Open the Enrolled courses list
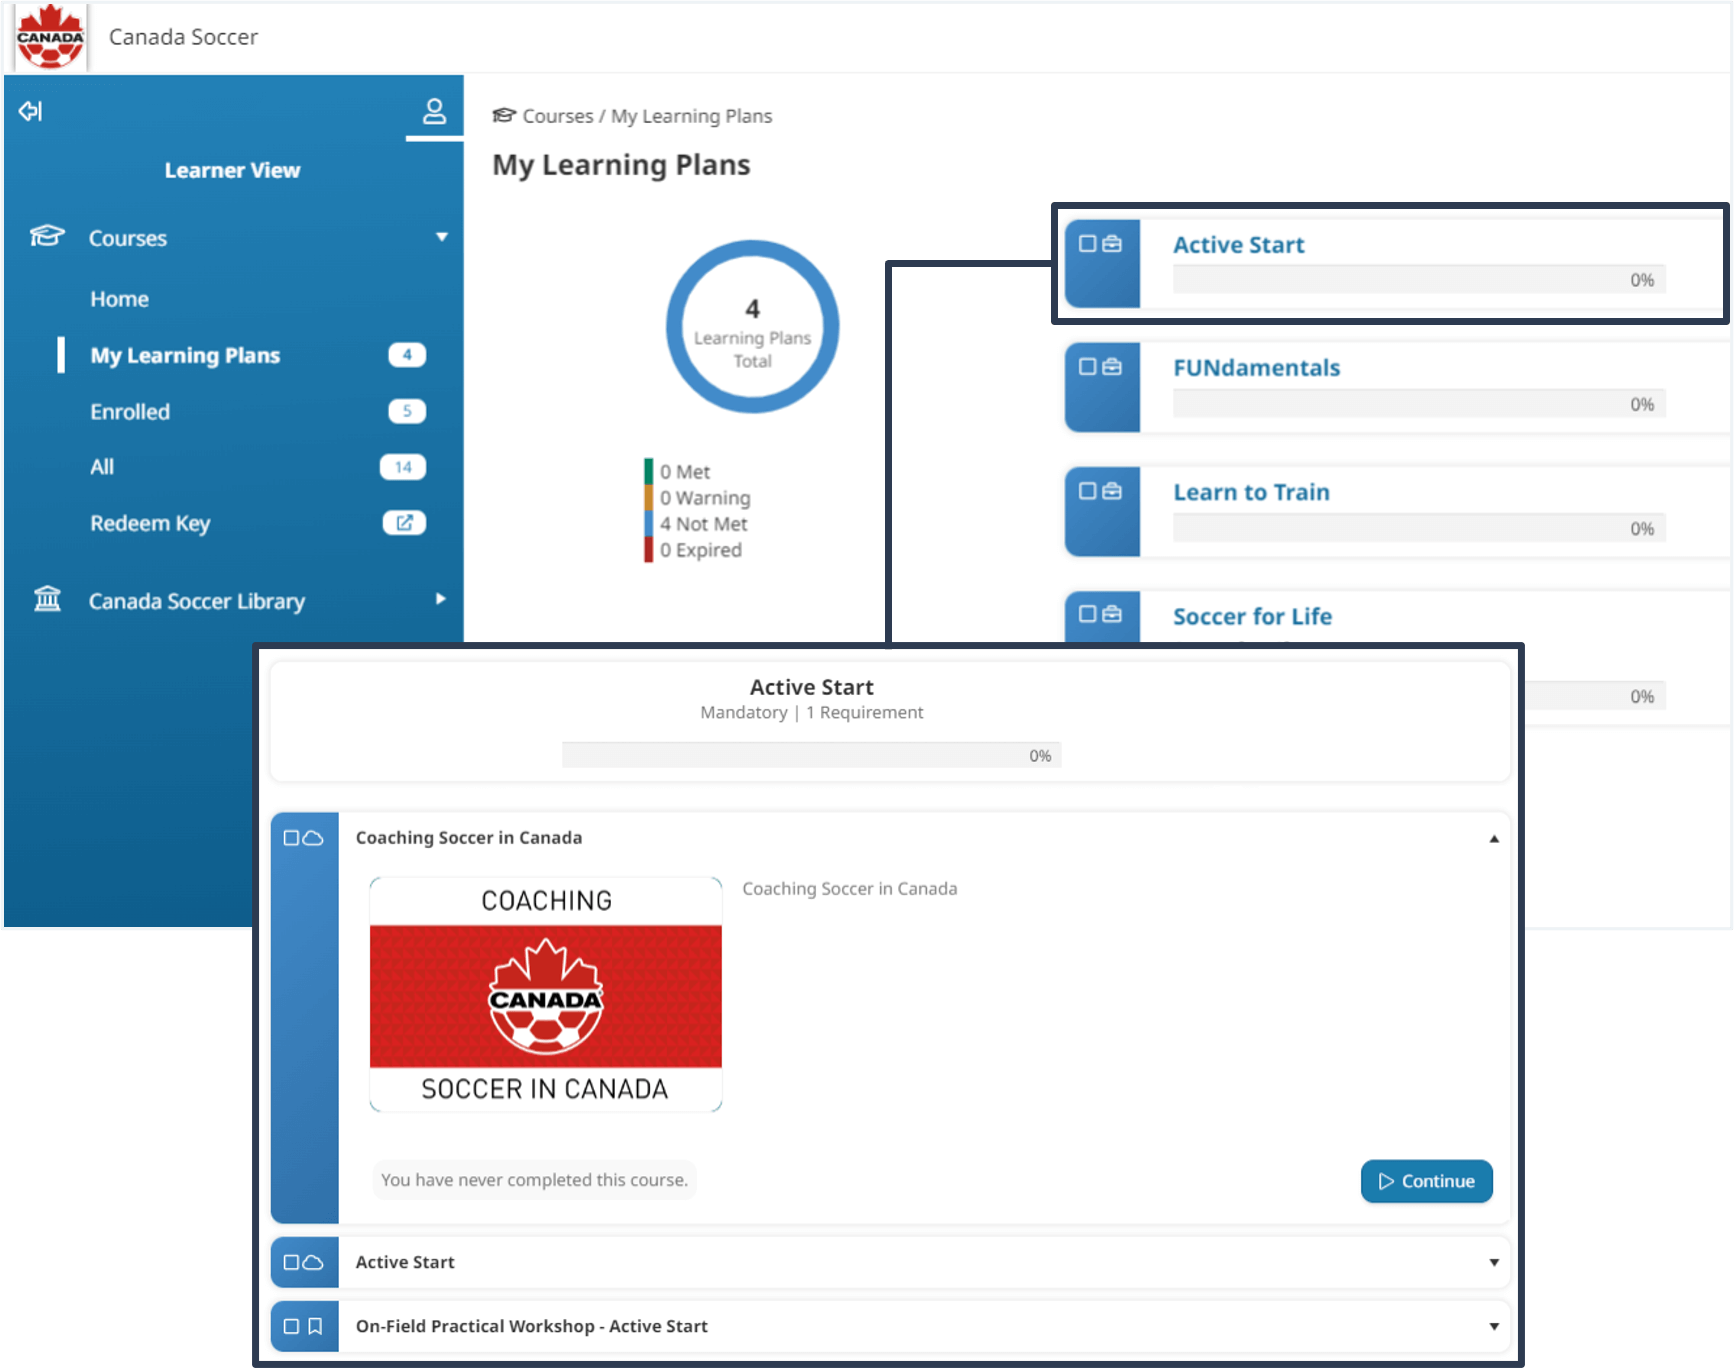This screenshot has width=1734, height=1368. click(x=130, y=411)
